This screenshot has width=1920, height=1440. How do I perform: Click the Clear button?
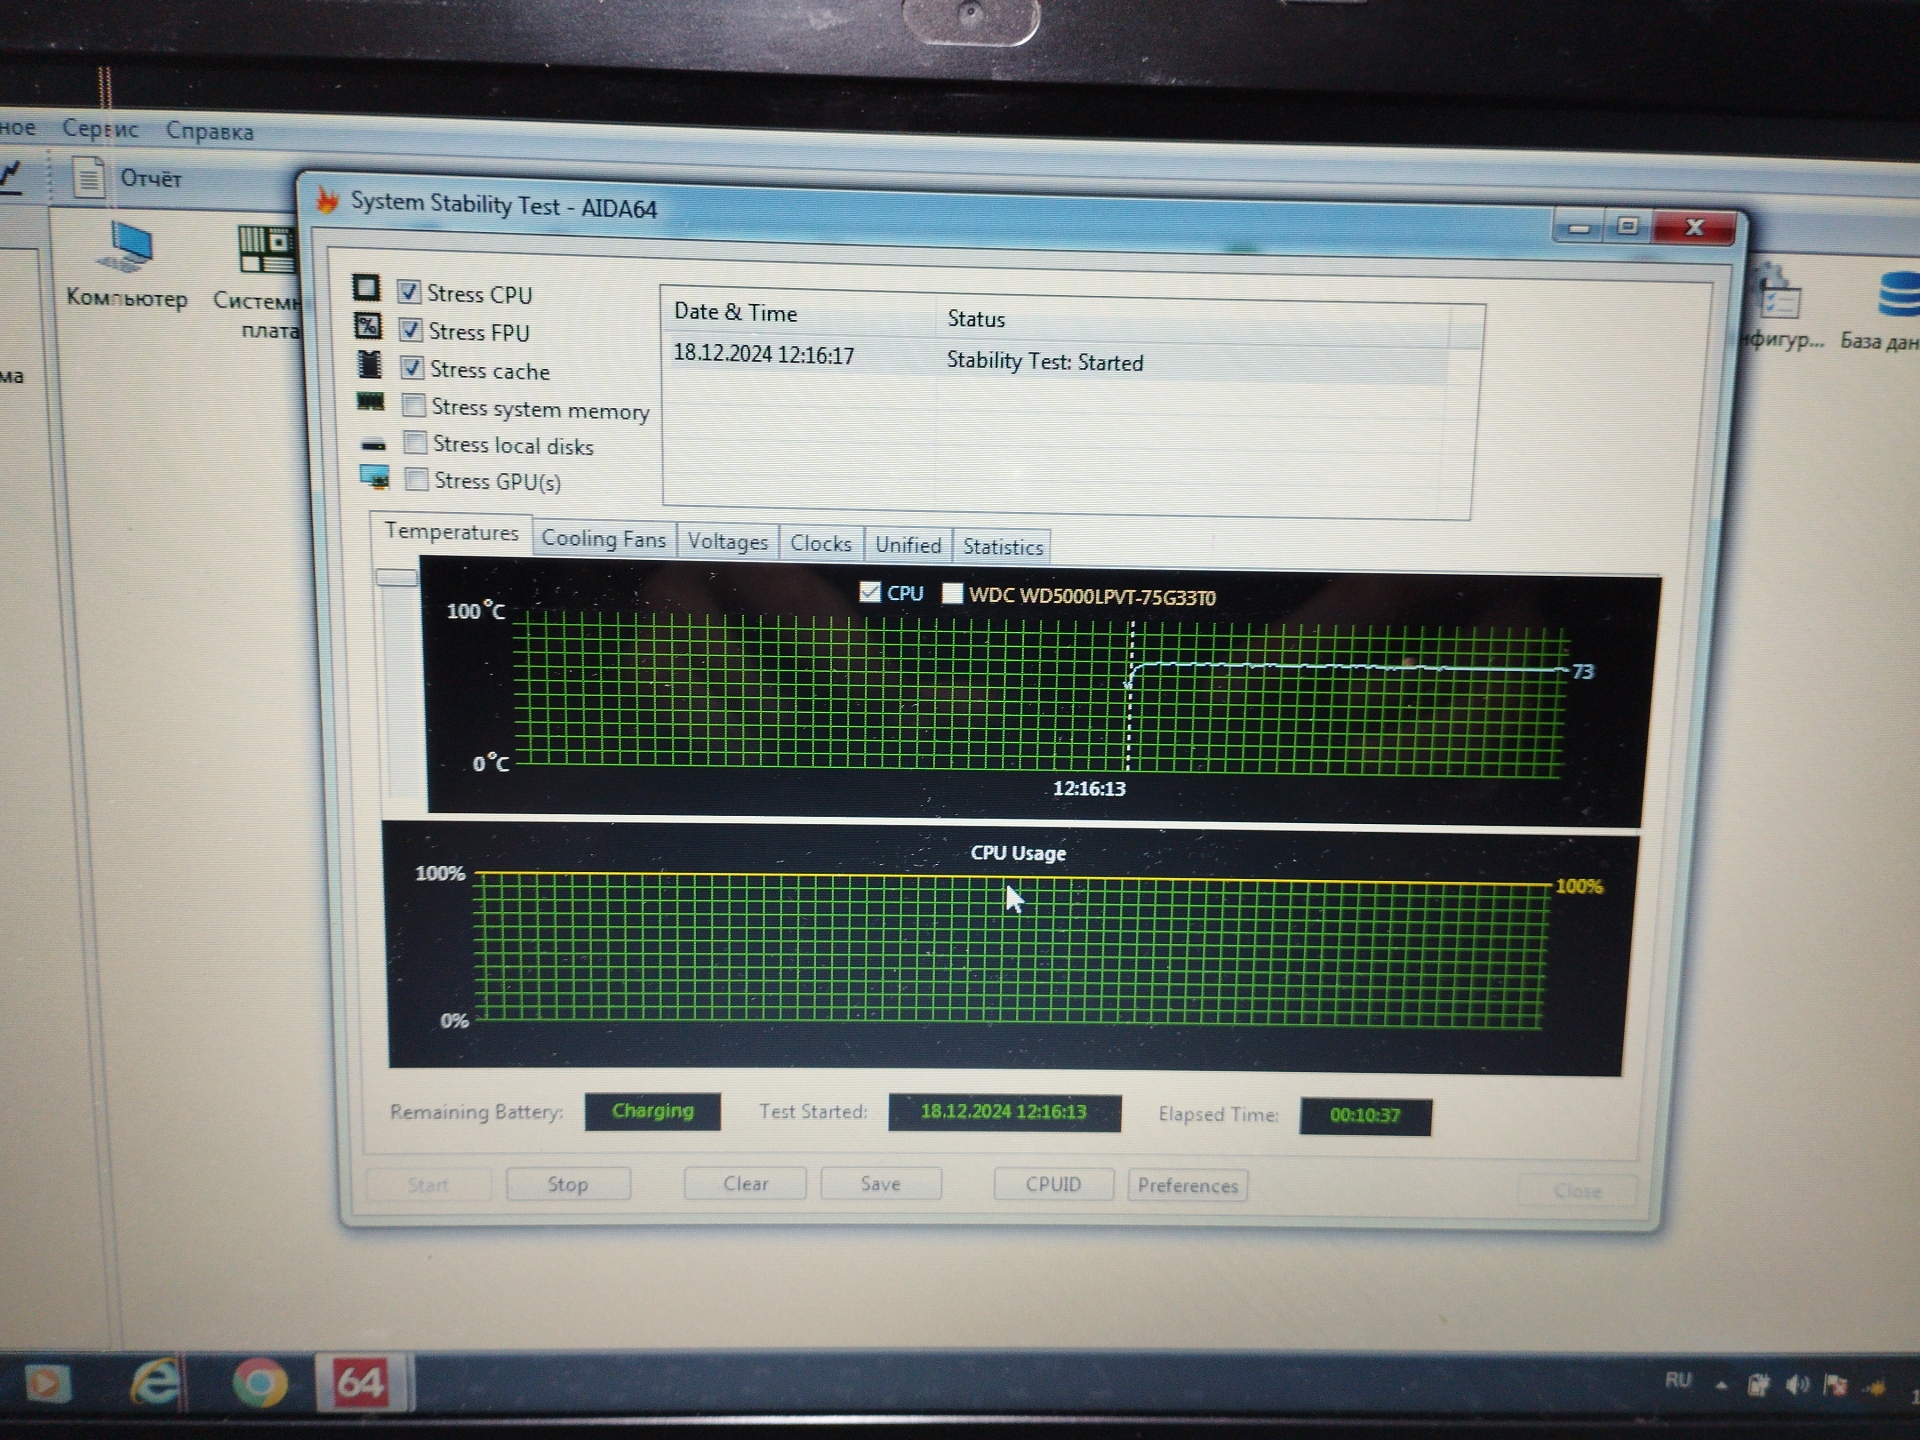746,1183
